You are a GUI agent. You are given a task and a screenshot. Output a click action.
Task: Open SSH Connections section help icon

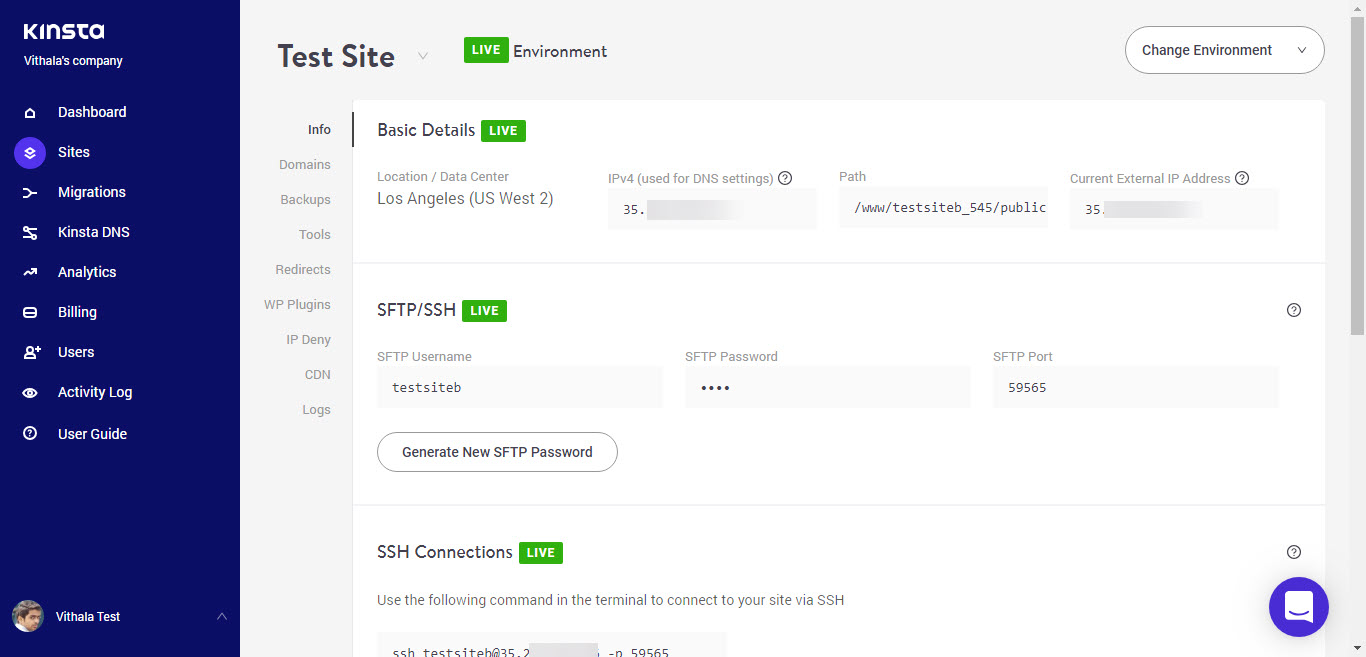pos(1294,552)
